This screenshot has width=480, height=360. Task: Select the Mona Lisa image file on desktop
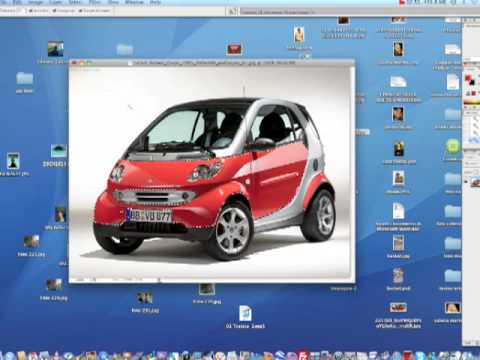point(399,149)
